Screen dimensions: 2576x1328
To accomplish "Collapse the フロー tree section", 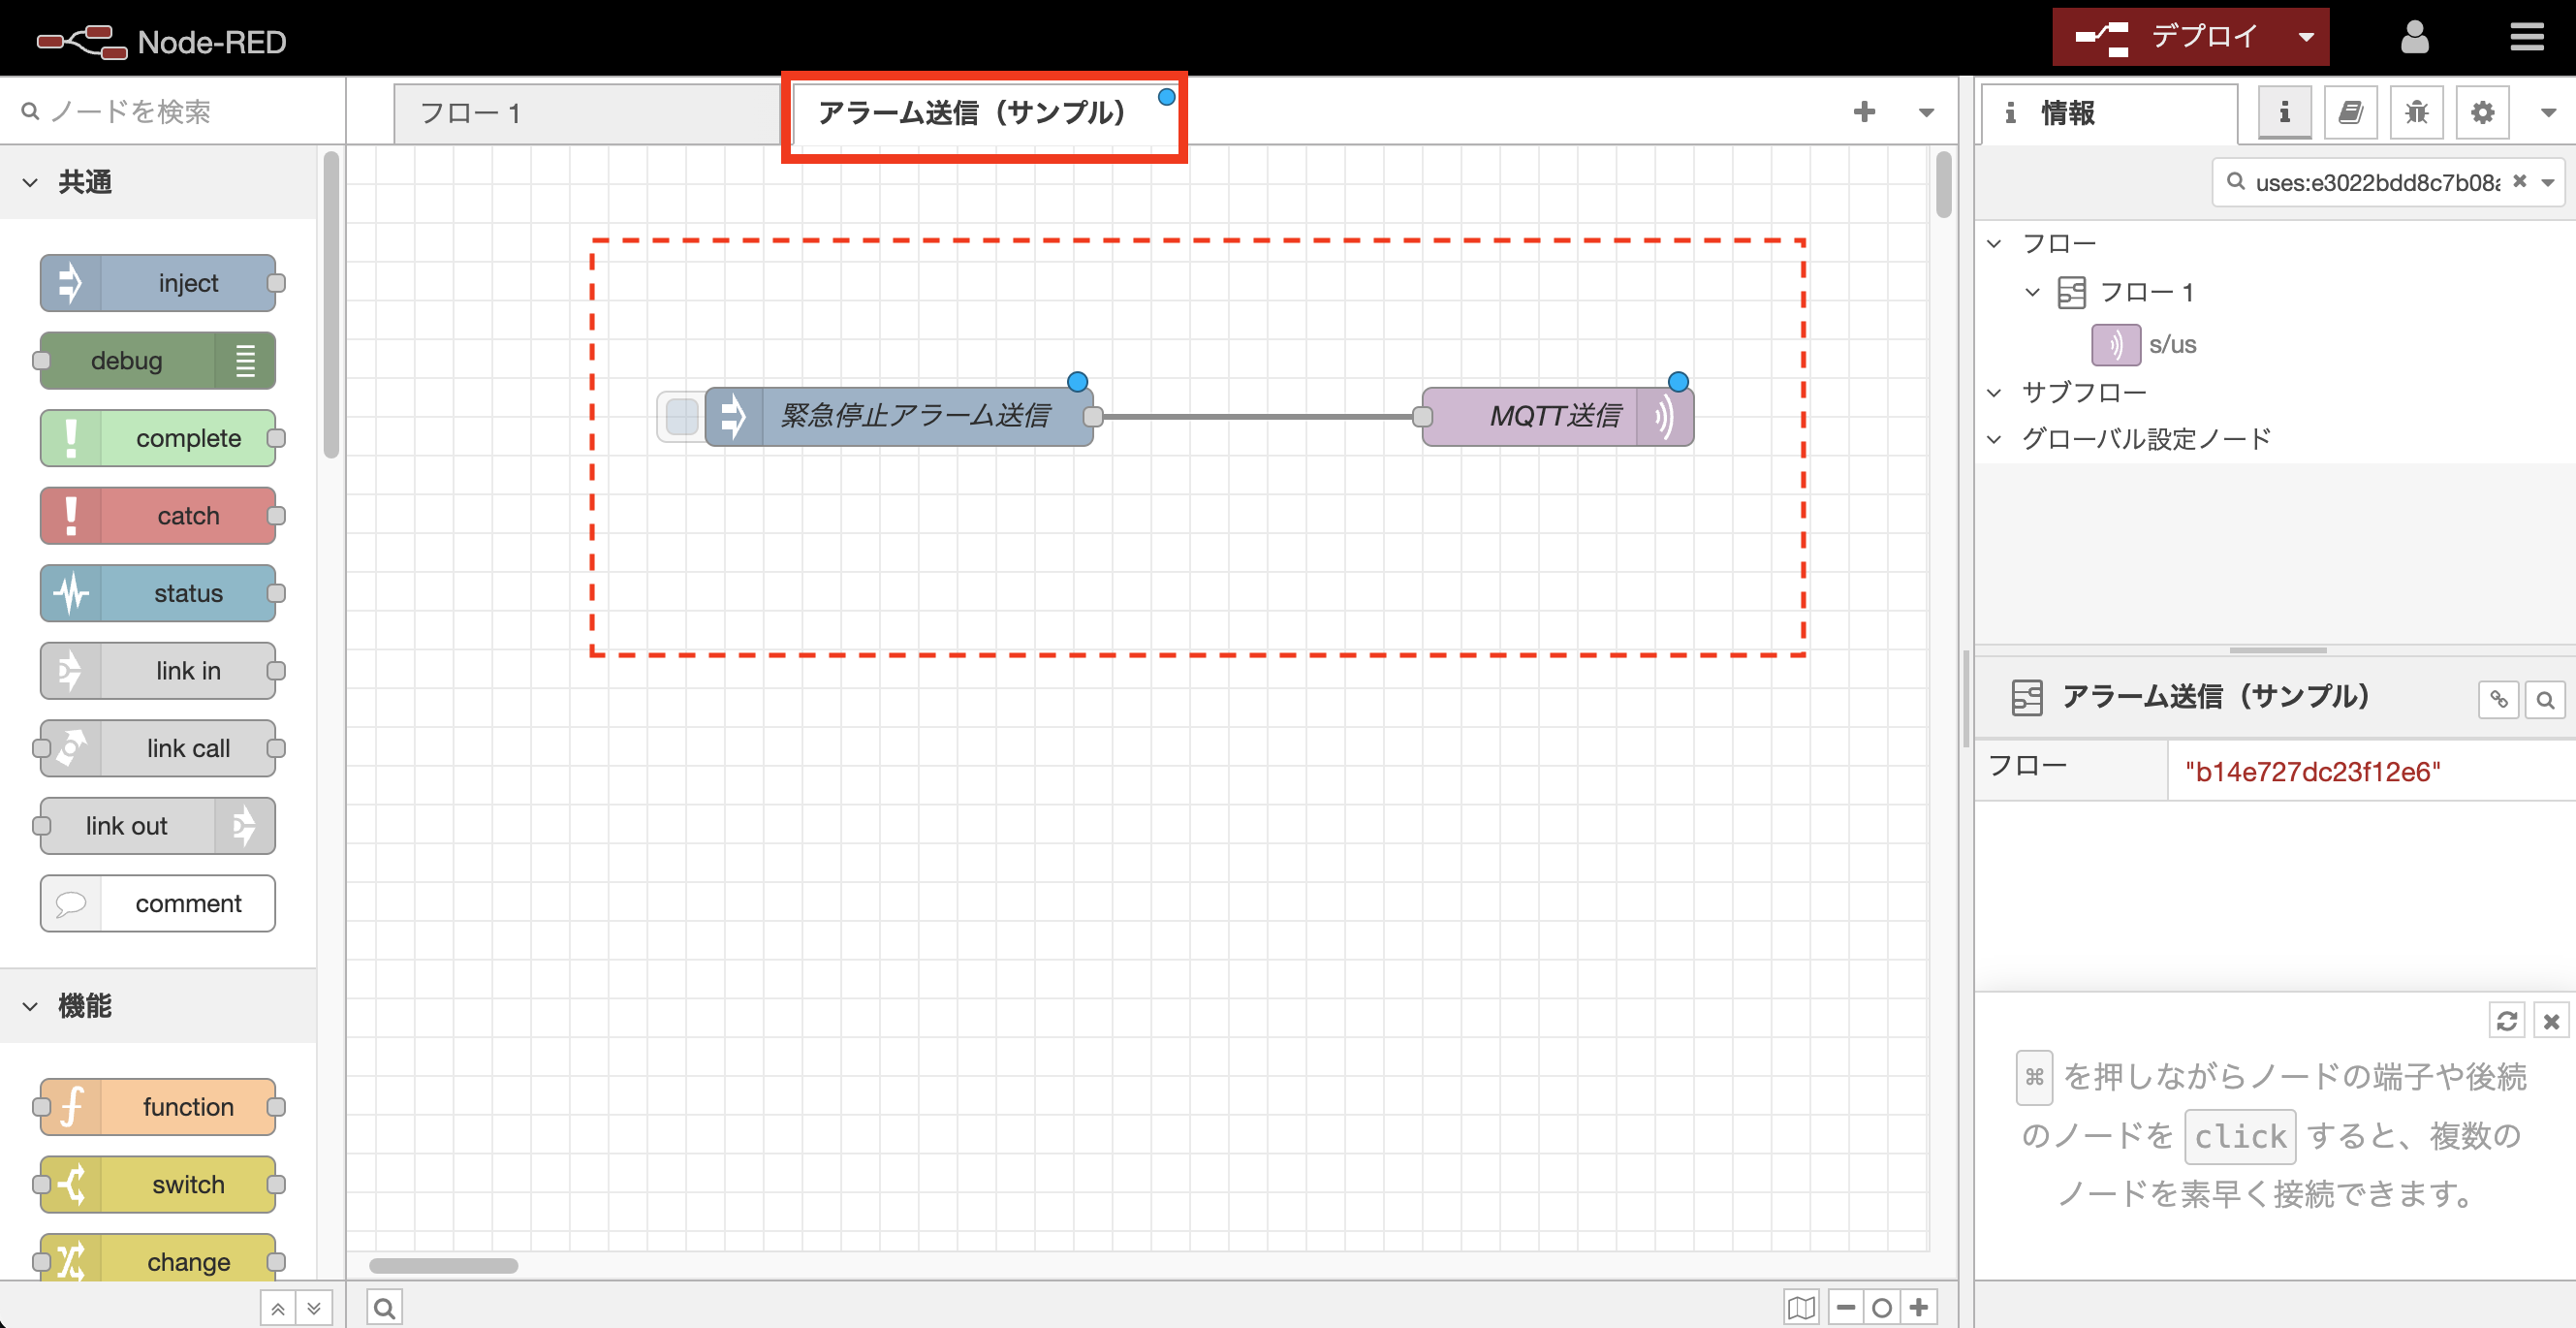I will 1995,244.
